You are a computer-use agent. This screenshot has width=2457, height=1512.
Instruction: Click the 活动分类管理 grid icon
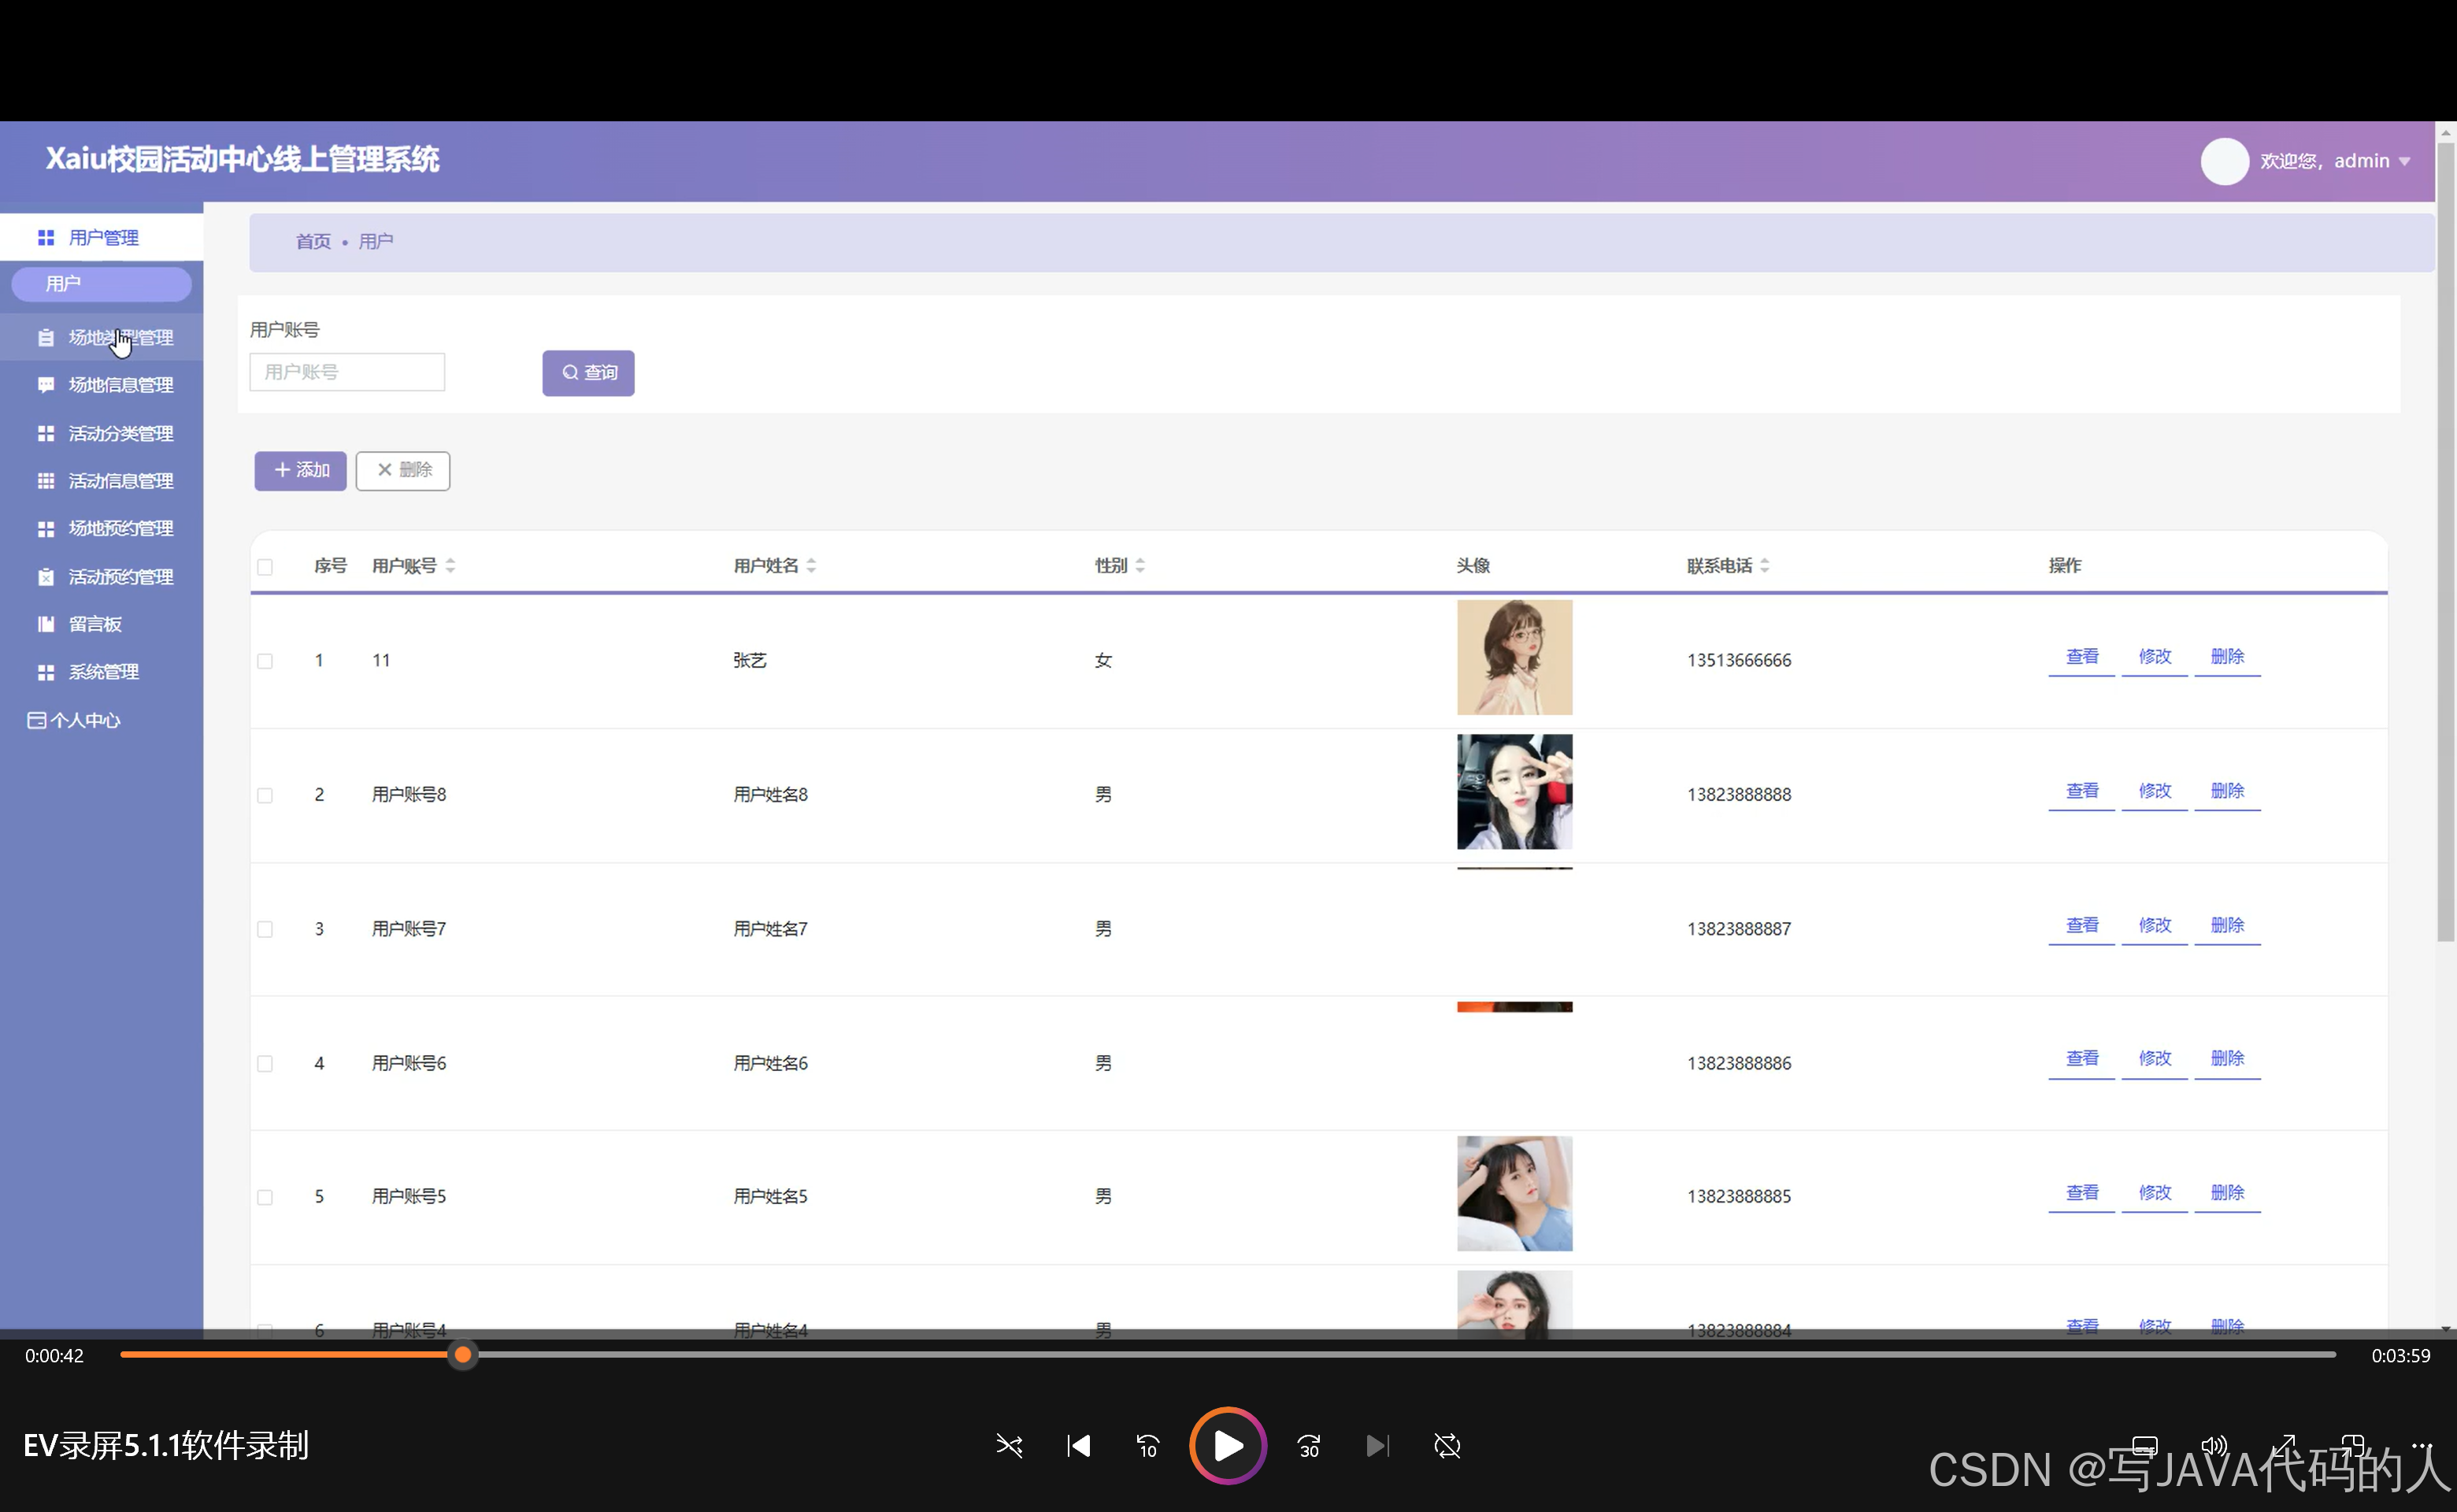click(x=46, y=433)
